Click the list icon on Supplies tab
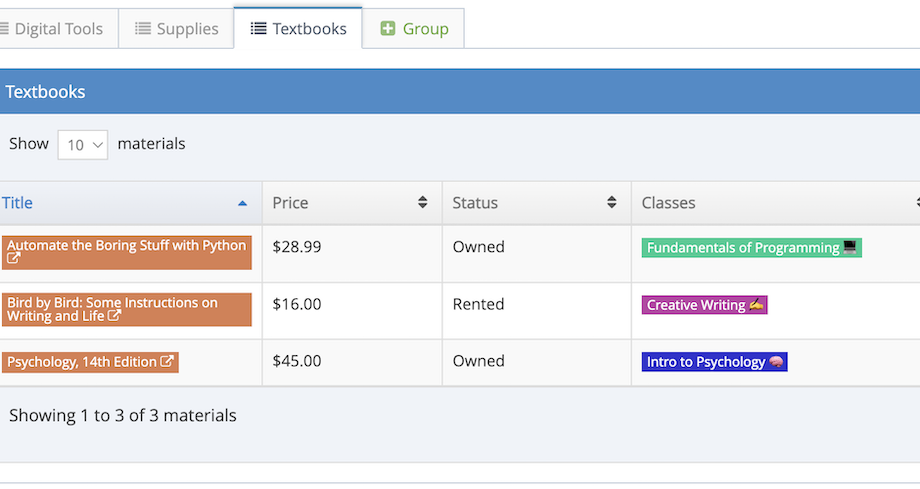920x489 pixels. tap(143, 29)
